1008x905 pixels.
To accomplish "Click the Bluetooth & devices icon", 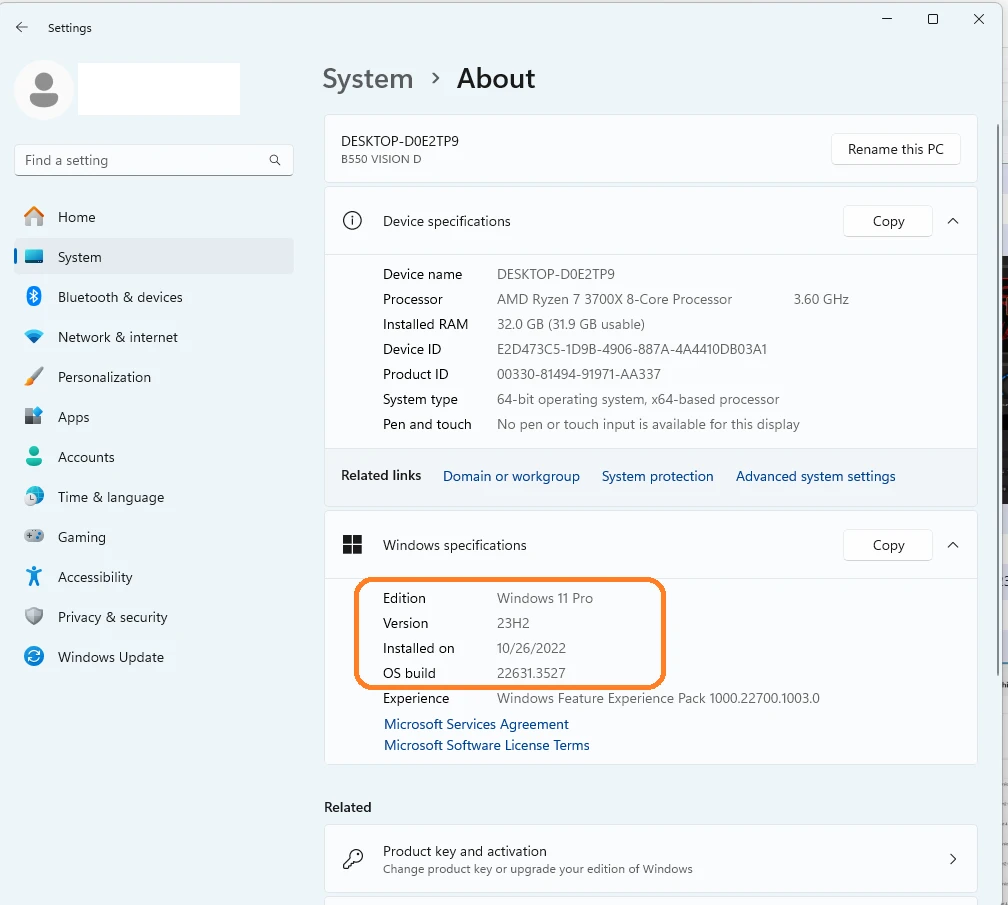I will (34, 297).
